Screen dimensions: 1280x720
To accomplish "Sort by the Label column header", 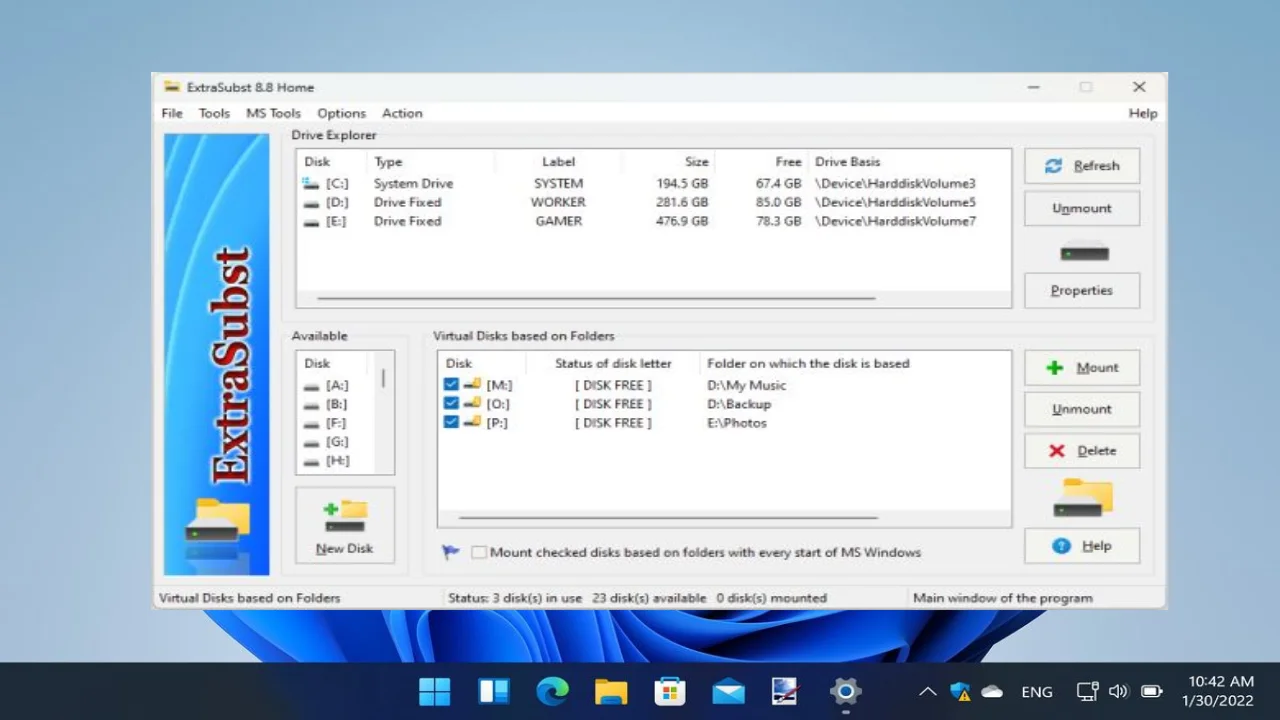I will coord(558,161).
